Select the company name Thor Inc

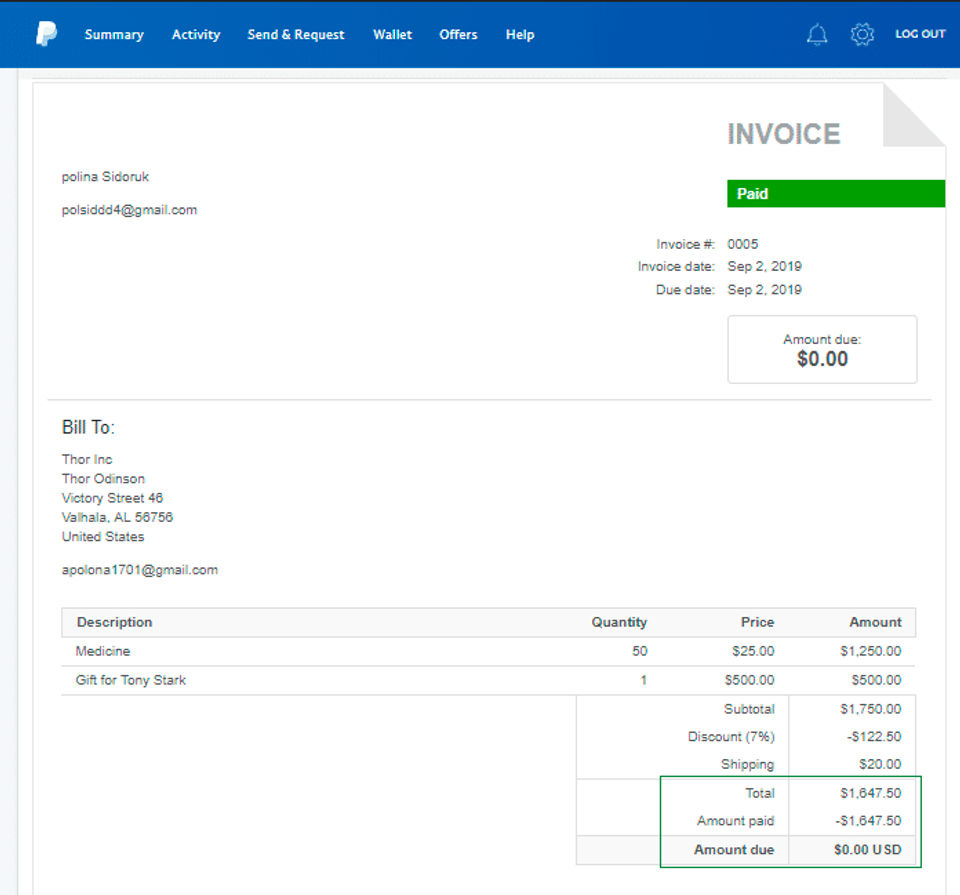pos(87,459)
